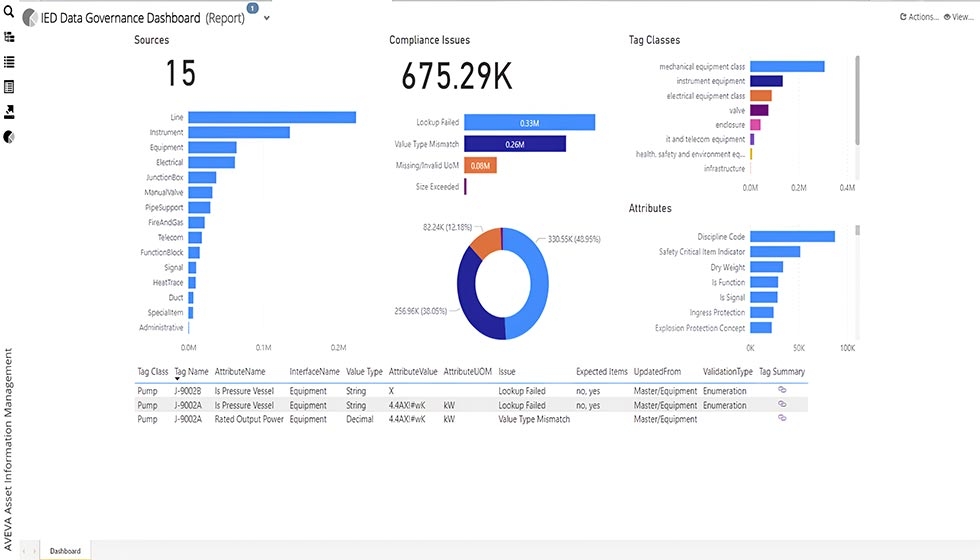Select the Lookup Failed bar in Compliance Issues
Screen dimensions: 980x560
(x=530, y=122)
